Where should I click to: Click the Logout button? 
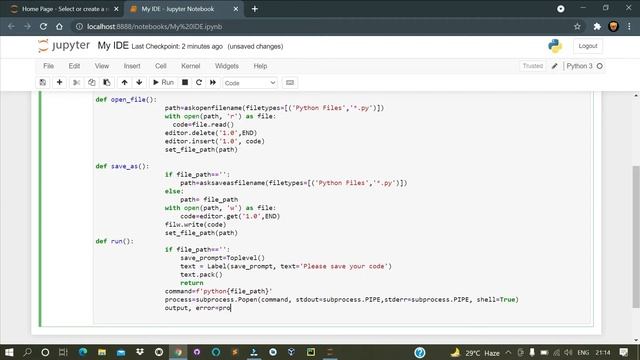point(588,46)
